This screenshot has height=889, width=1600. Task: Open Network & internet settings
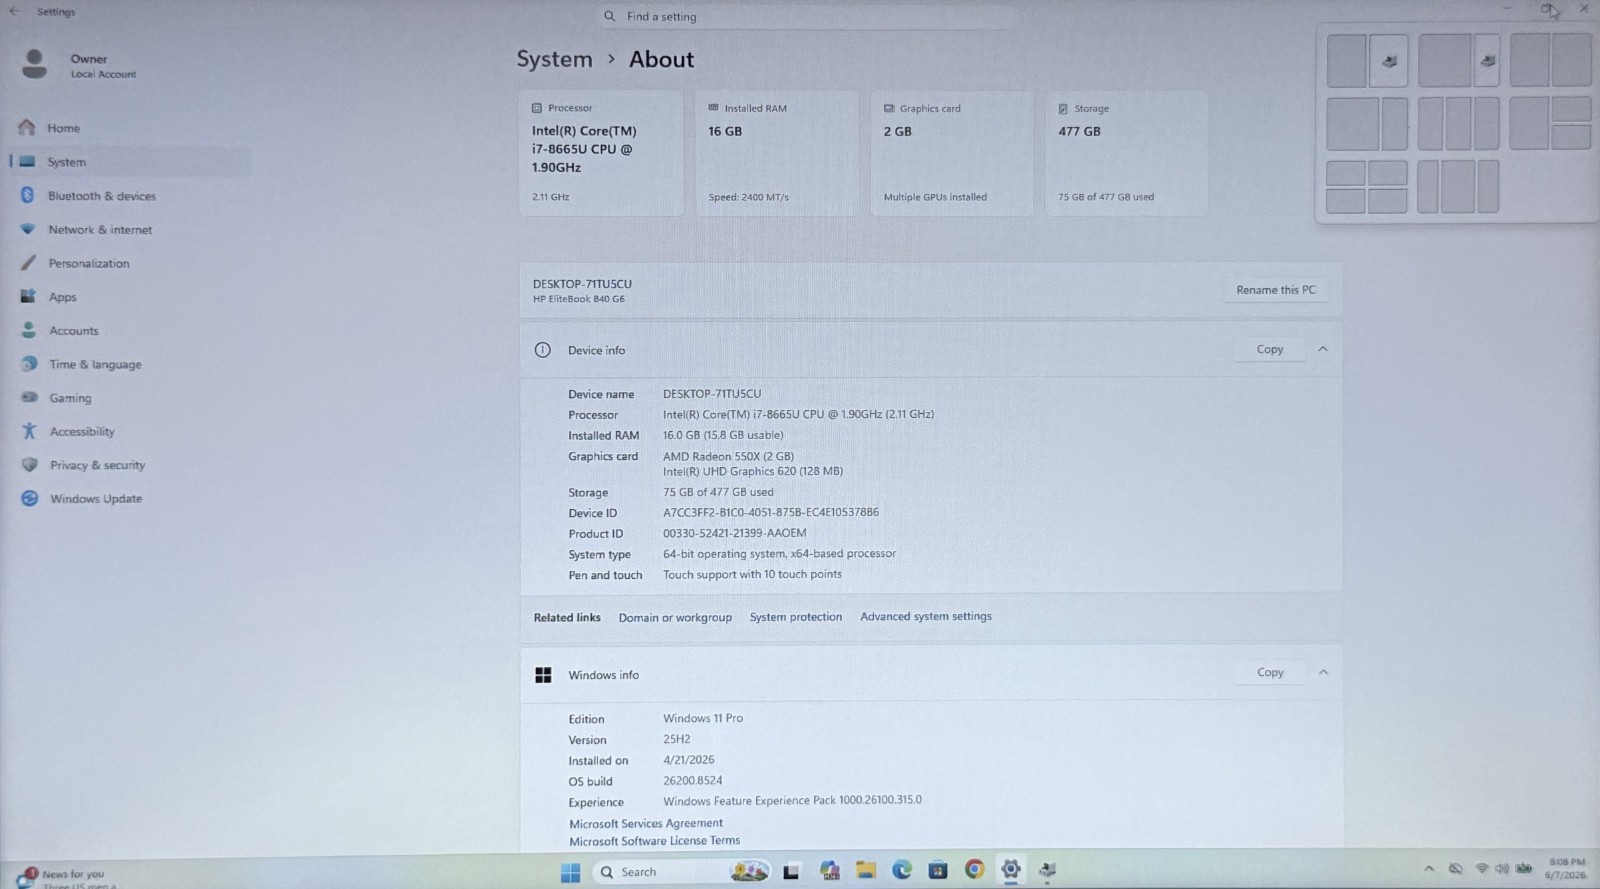click(x=100, y=230)
